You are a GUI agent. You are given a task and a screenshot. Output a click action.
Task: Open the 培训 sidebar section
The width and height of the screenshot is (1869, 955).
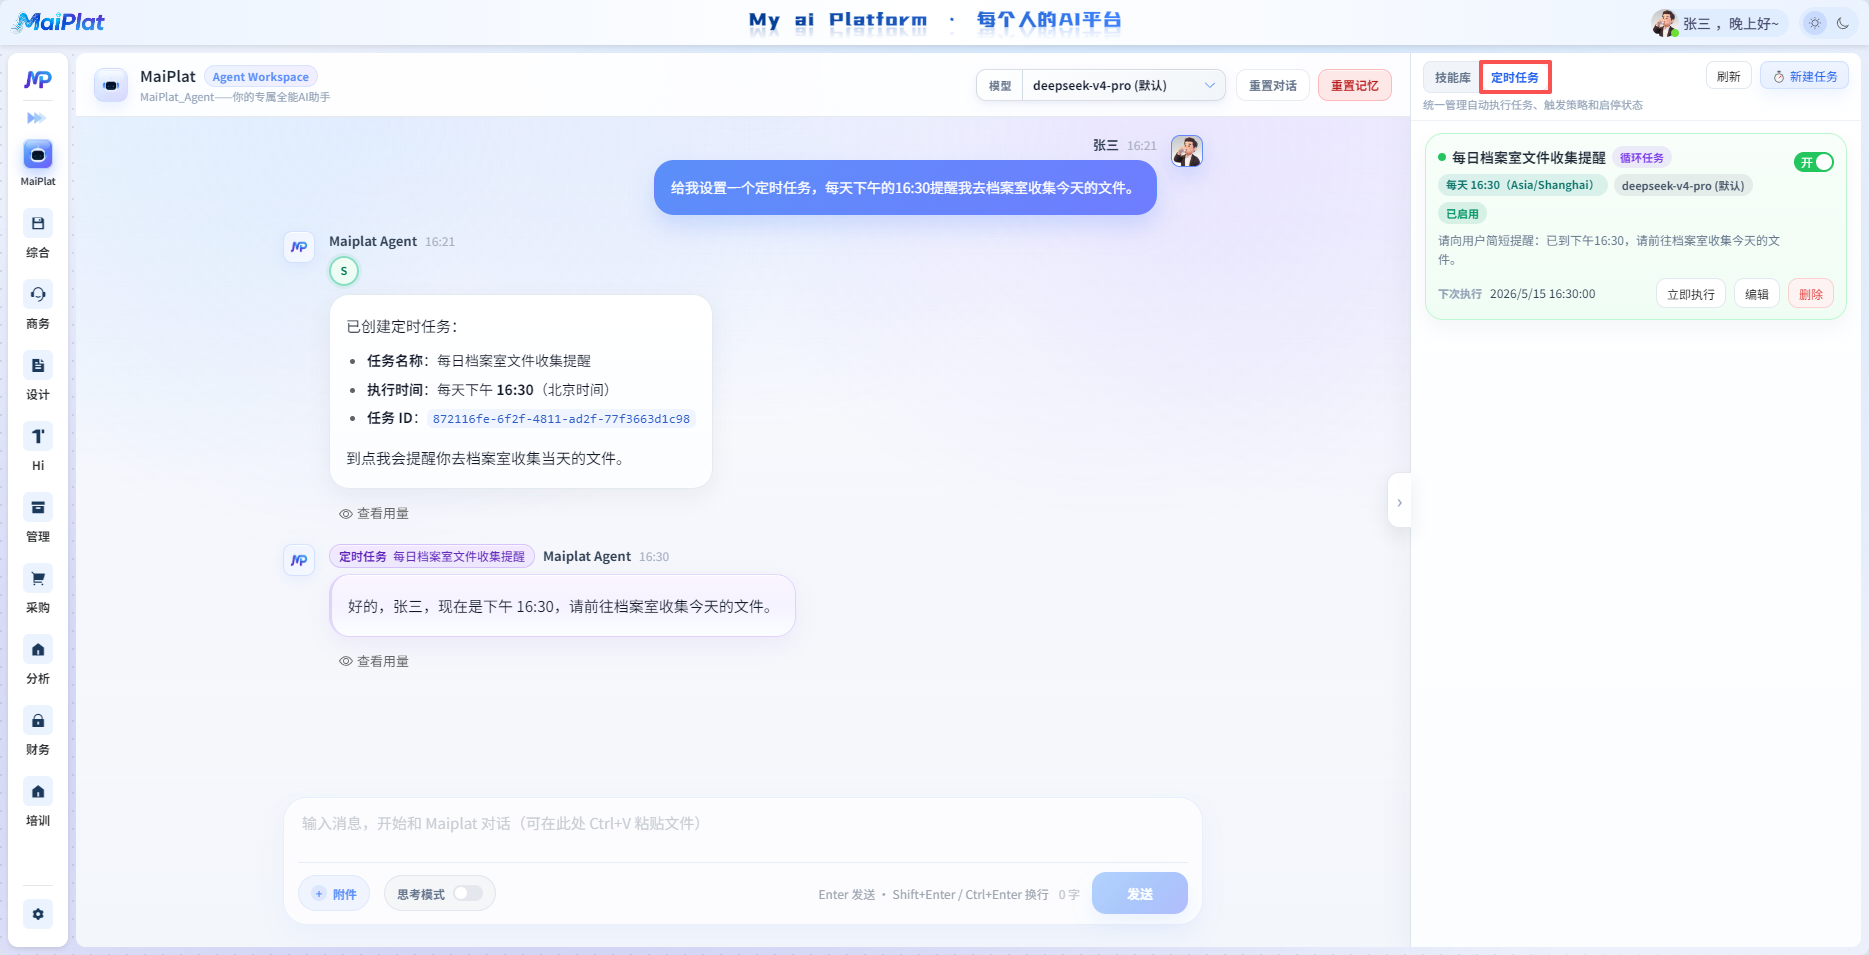click(x=38, y=792)
